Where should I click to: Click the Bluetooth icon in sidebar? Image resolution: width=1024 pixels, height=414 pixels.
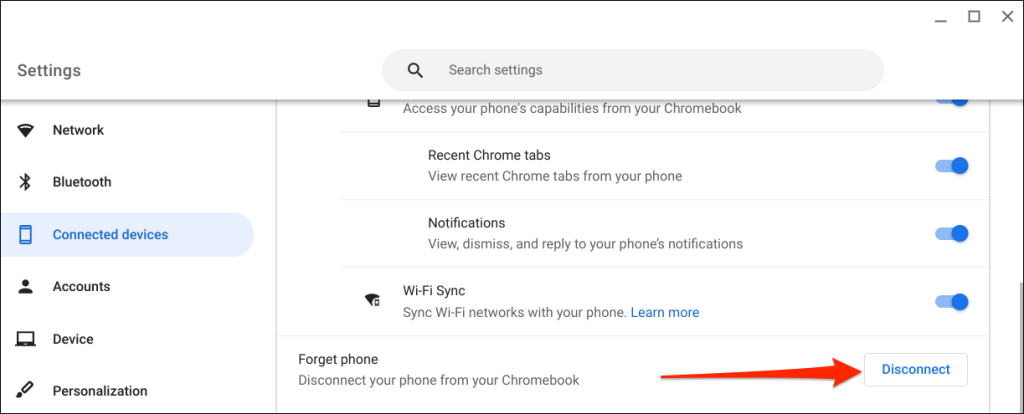click(25, 182)
